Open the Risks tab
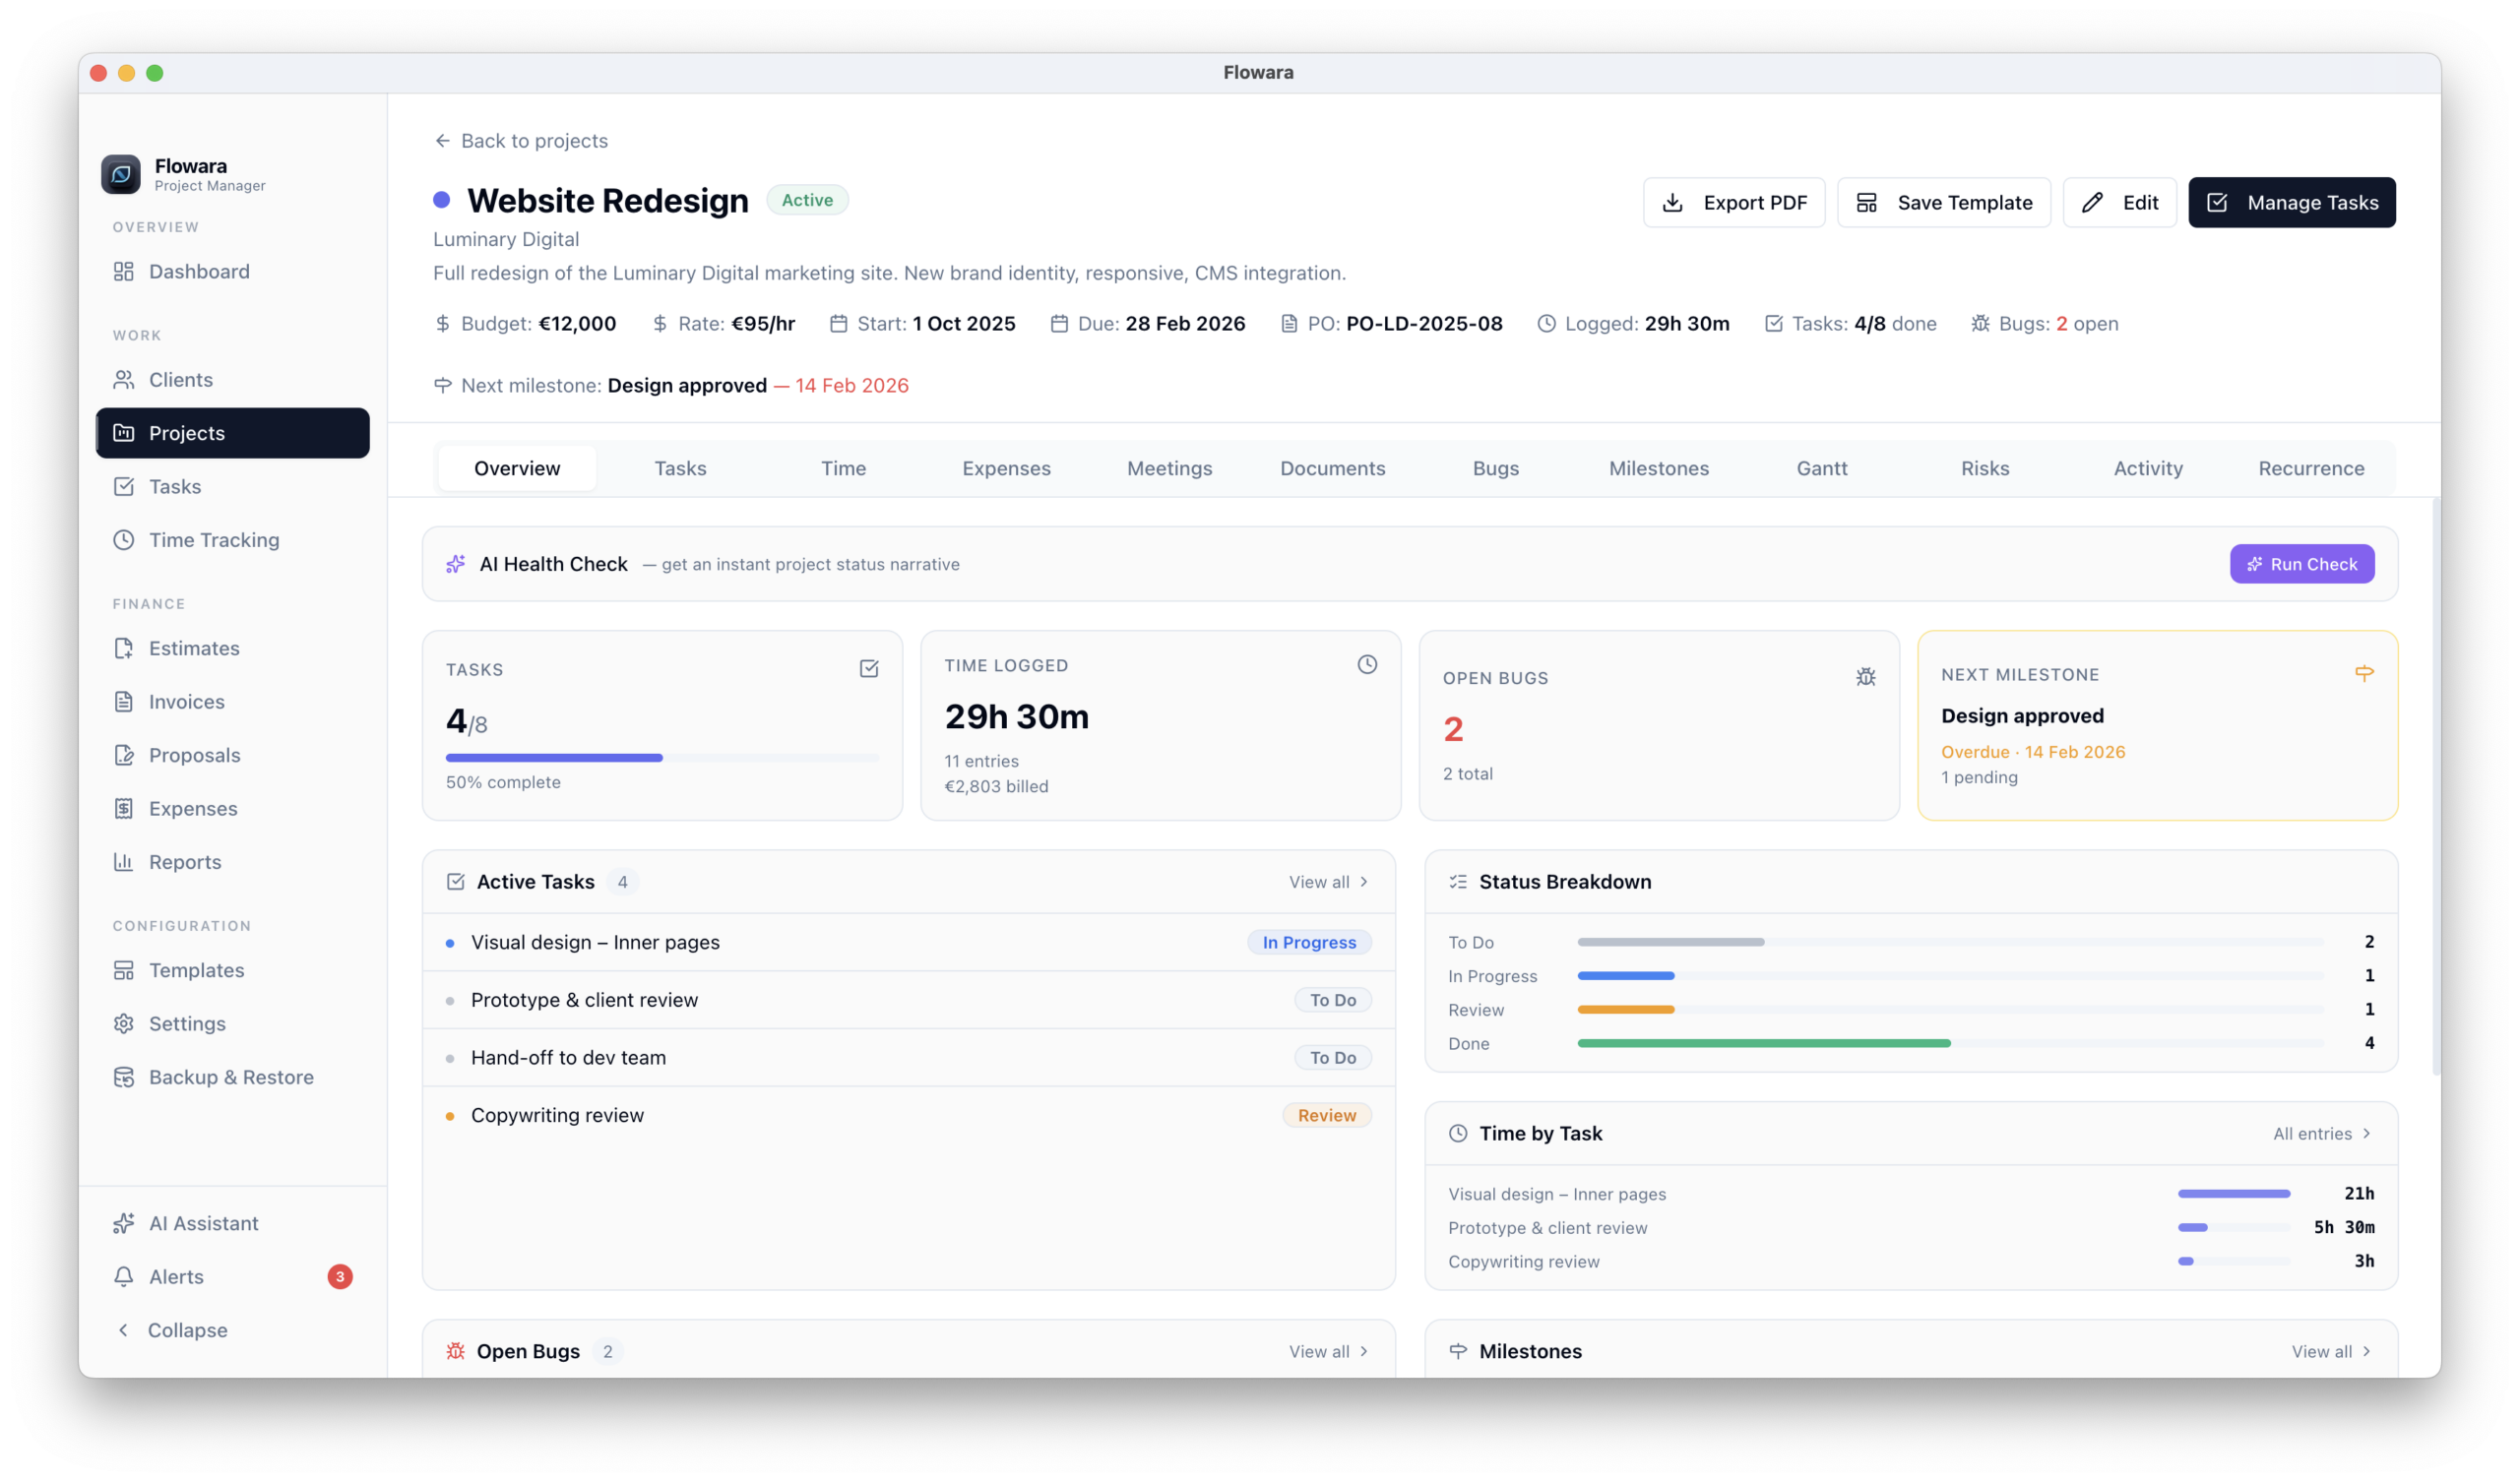This screenshot has width=2520, height=1482. 1985,468
